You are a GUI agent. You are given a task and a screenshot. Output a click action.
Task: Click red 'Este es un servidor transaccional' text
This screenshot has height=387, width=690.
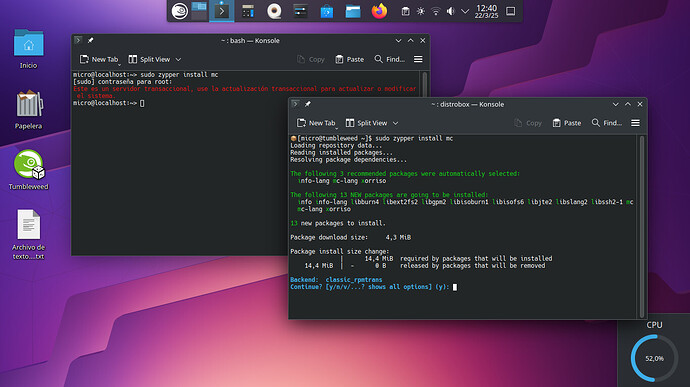coord(244,92)
